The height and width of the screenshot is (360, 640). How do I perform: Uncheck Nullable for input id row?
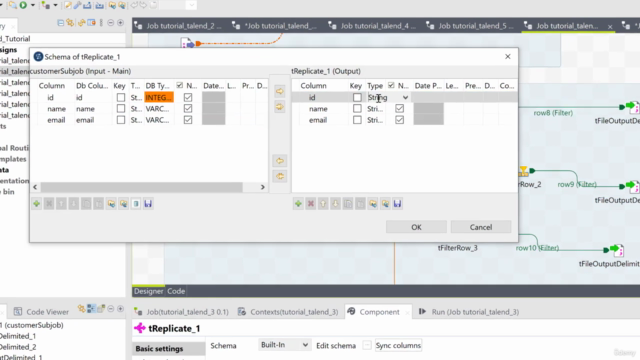[x=188, y=98]
